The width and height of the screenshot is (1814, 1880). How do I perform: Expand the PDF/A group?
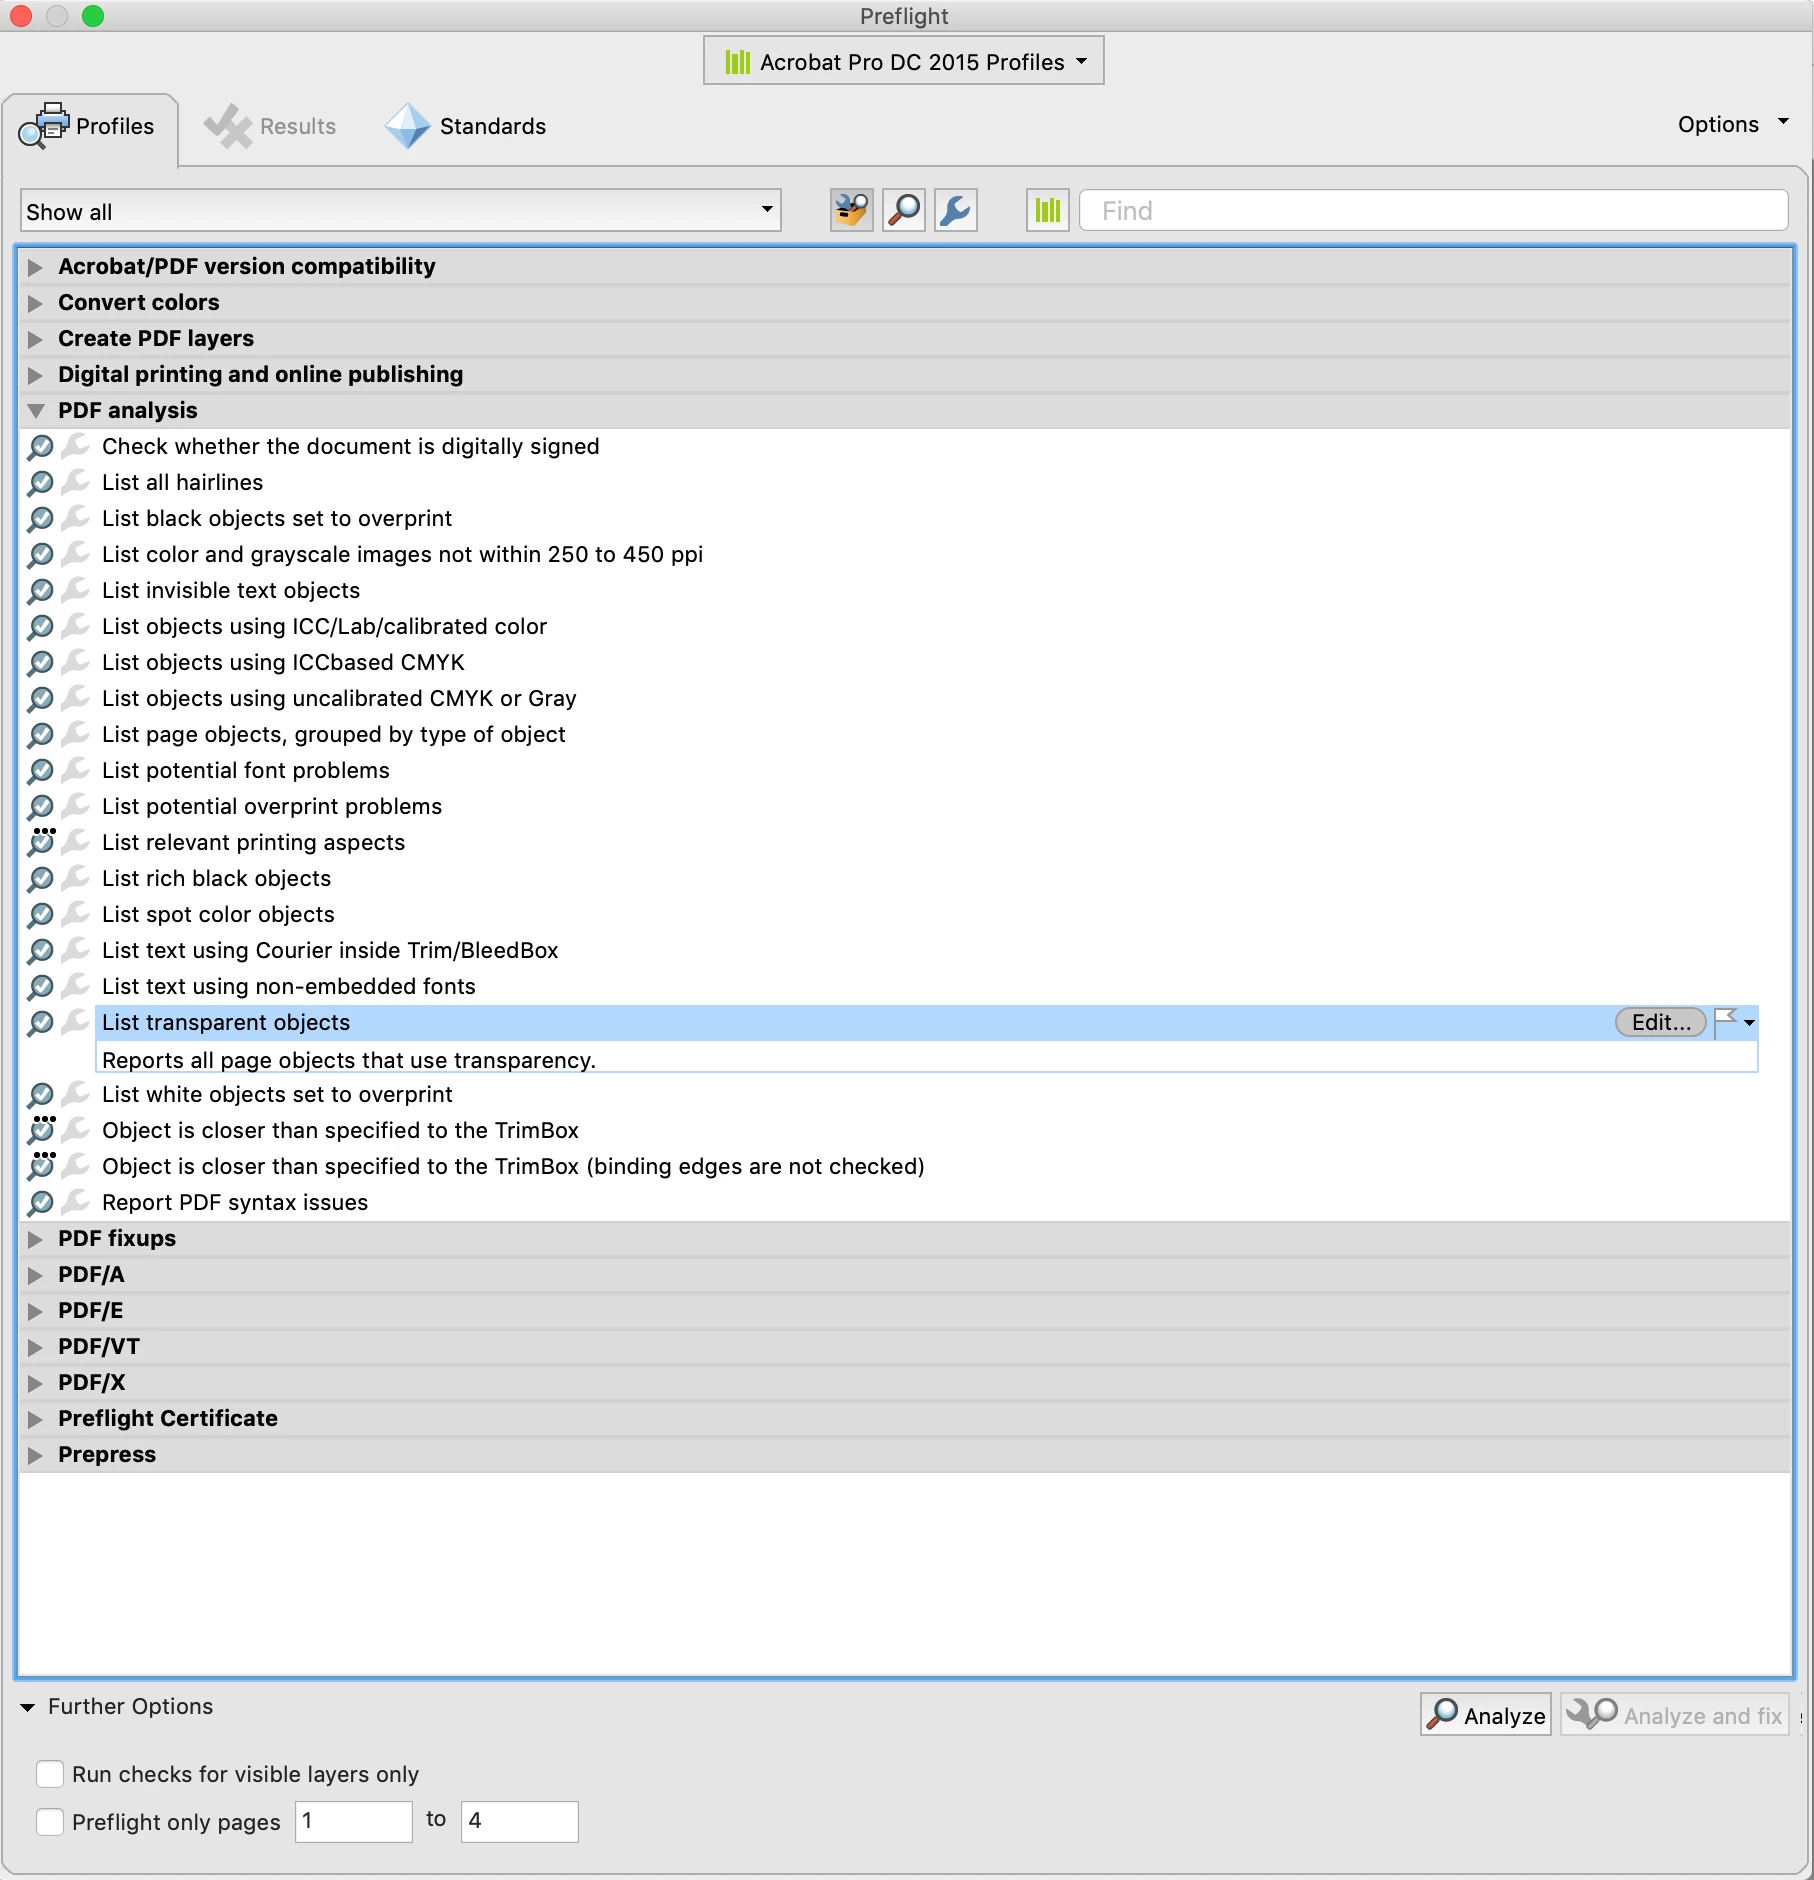click(x=36, y=1275)
